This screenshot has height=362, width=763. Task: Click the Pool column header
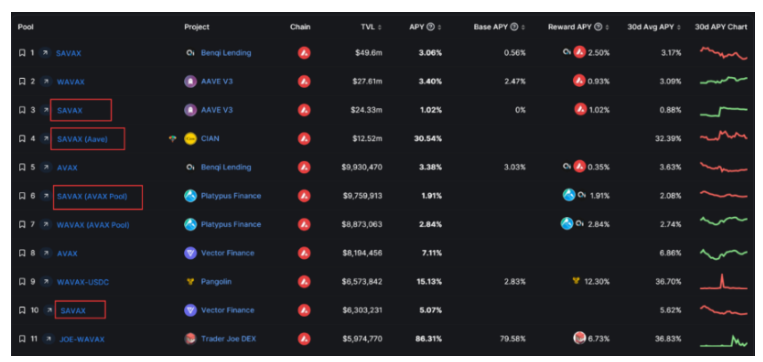(25, 27)
